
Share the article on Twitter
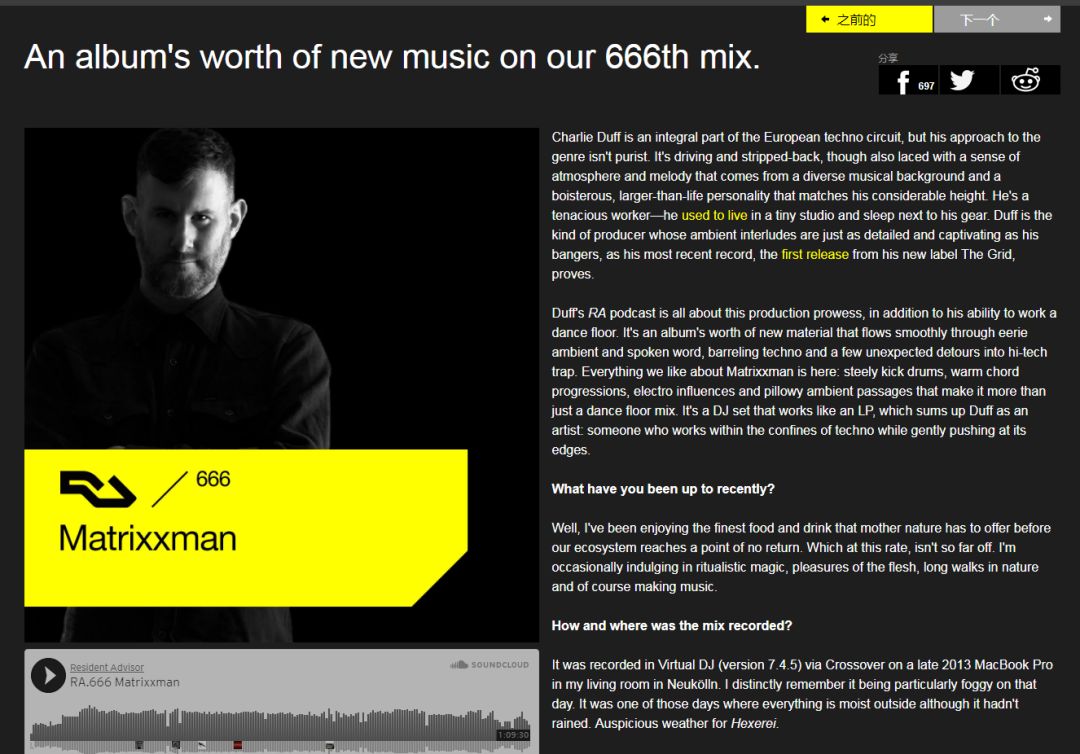(x=968, y=80)
